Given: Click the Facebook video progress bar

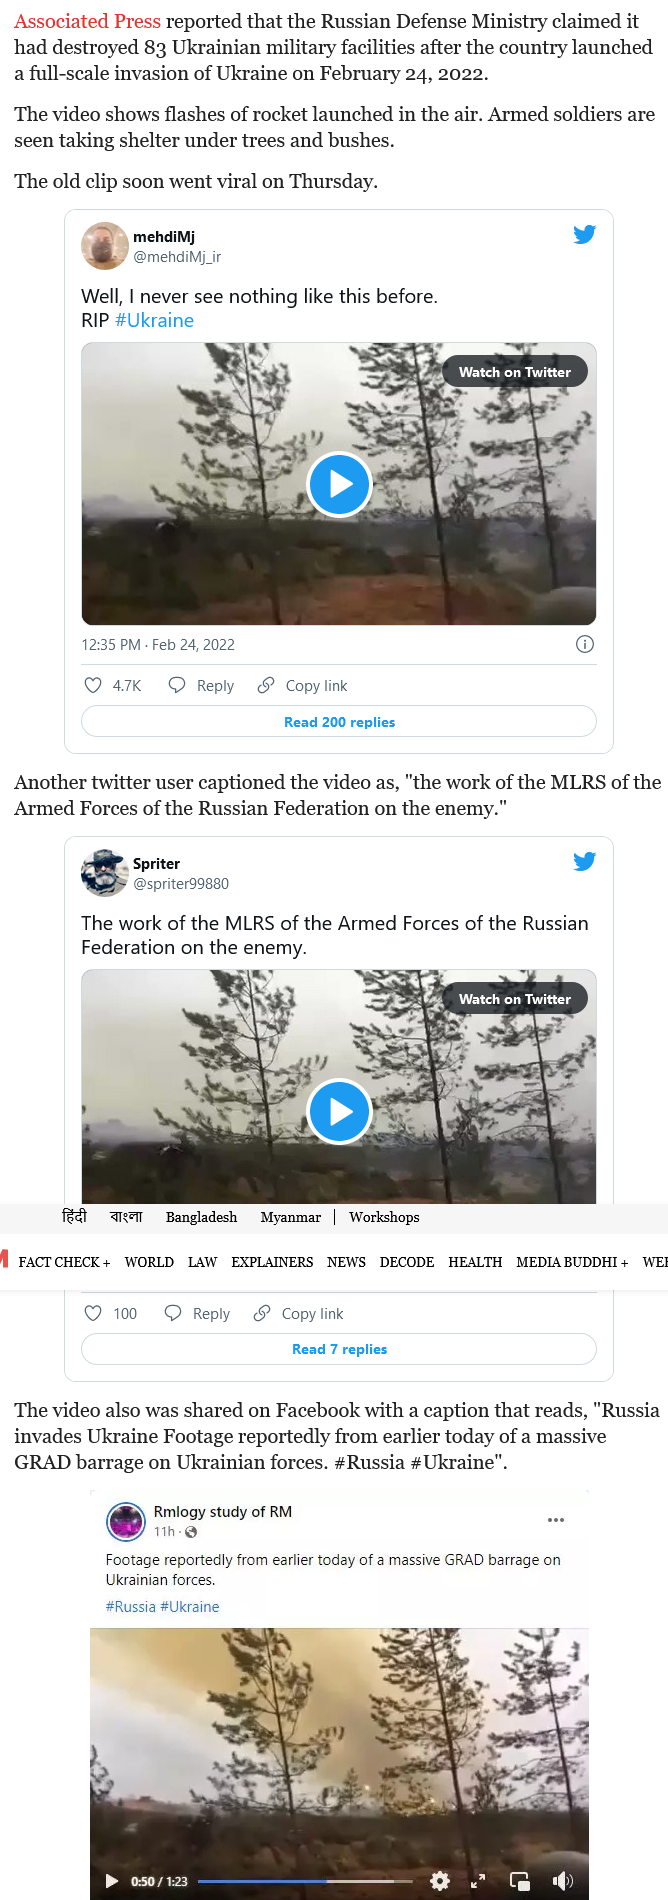Looking at the screenshot, I should pos(305,1881).
